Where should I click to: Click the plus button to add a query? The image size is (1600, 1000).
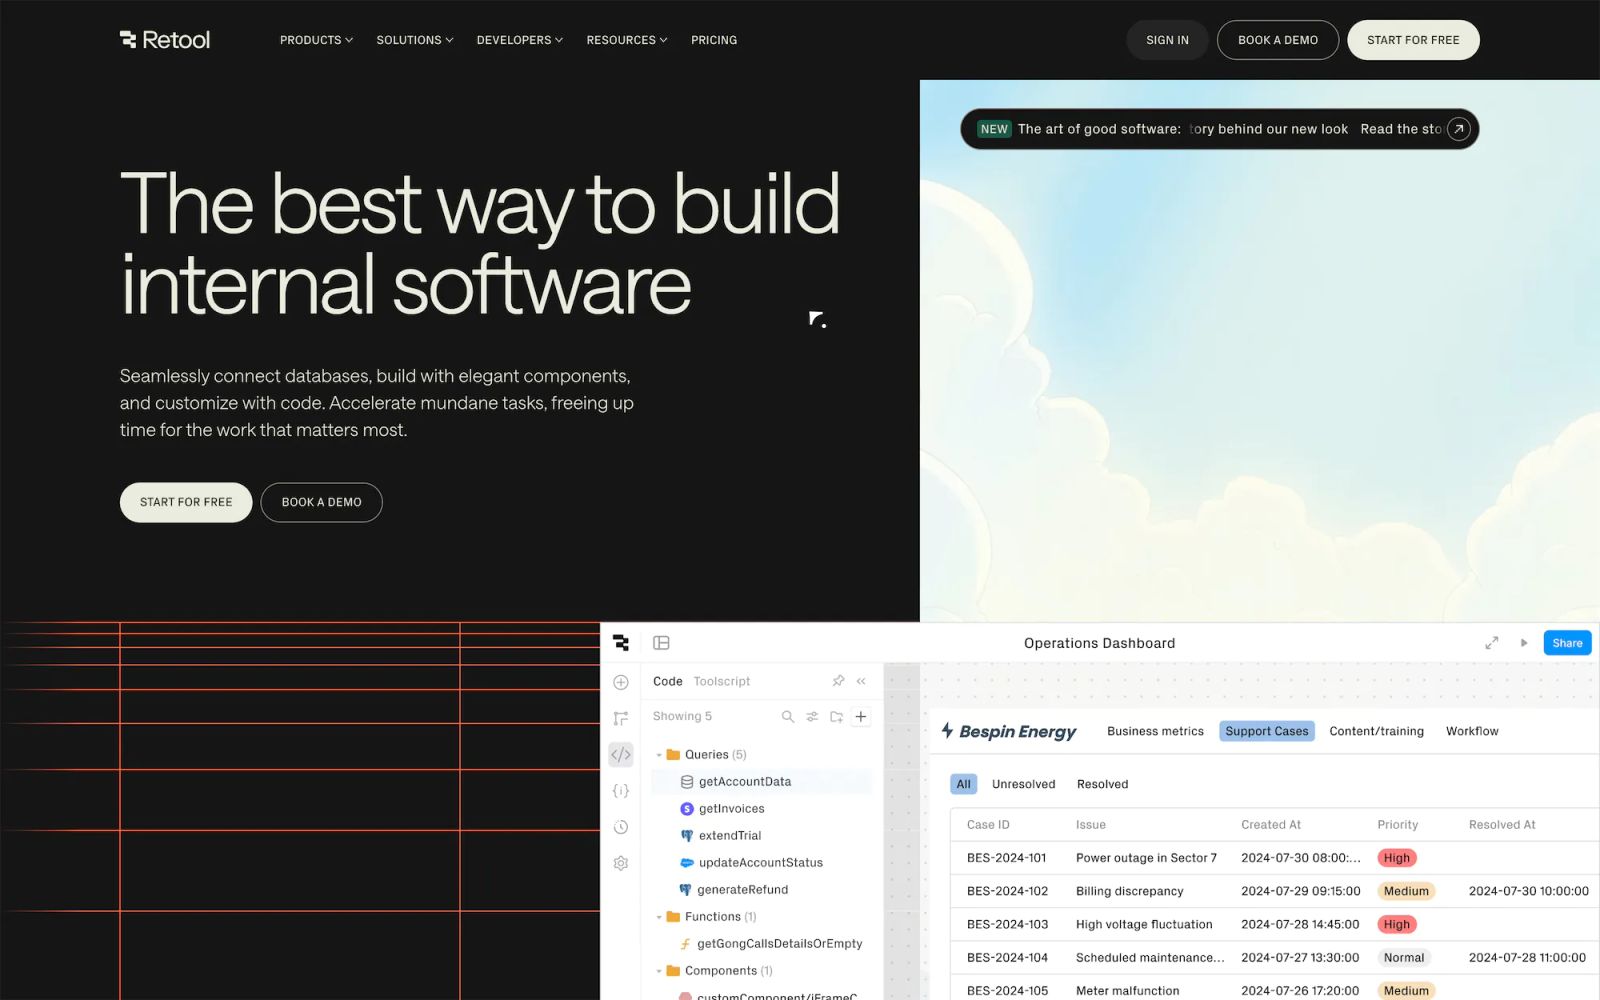(861, 716)
